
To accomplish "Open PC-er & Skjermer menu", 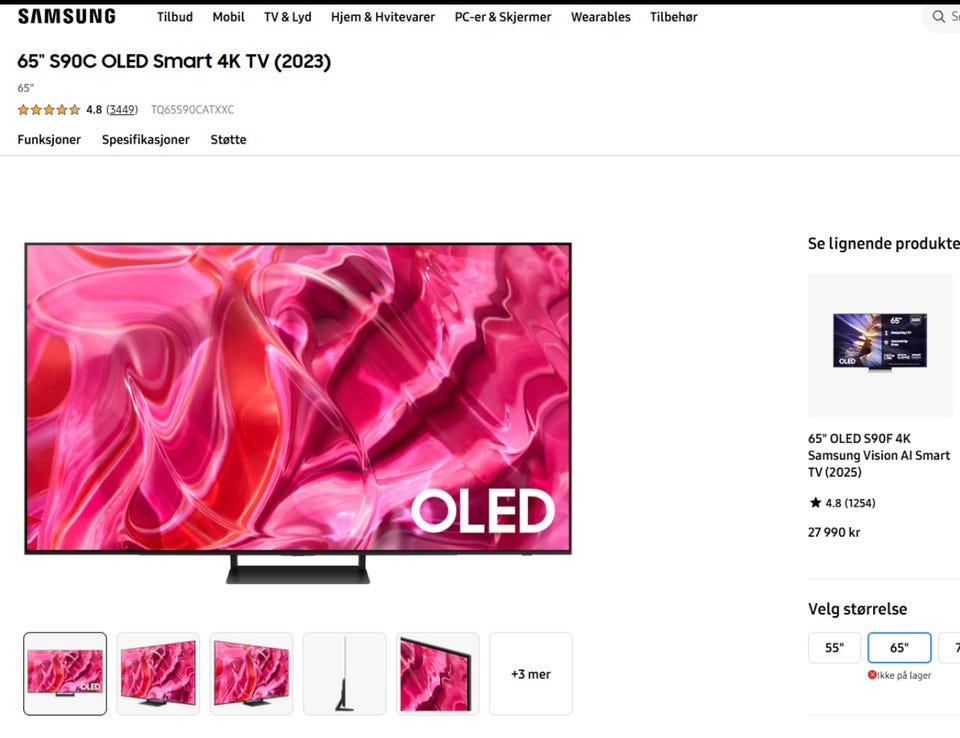I will pyautogui.click(x=503, y=17).
